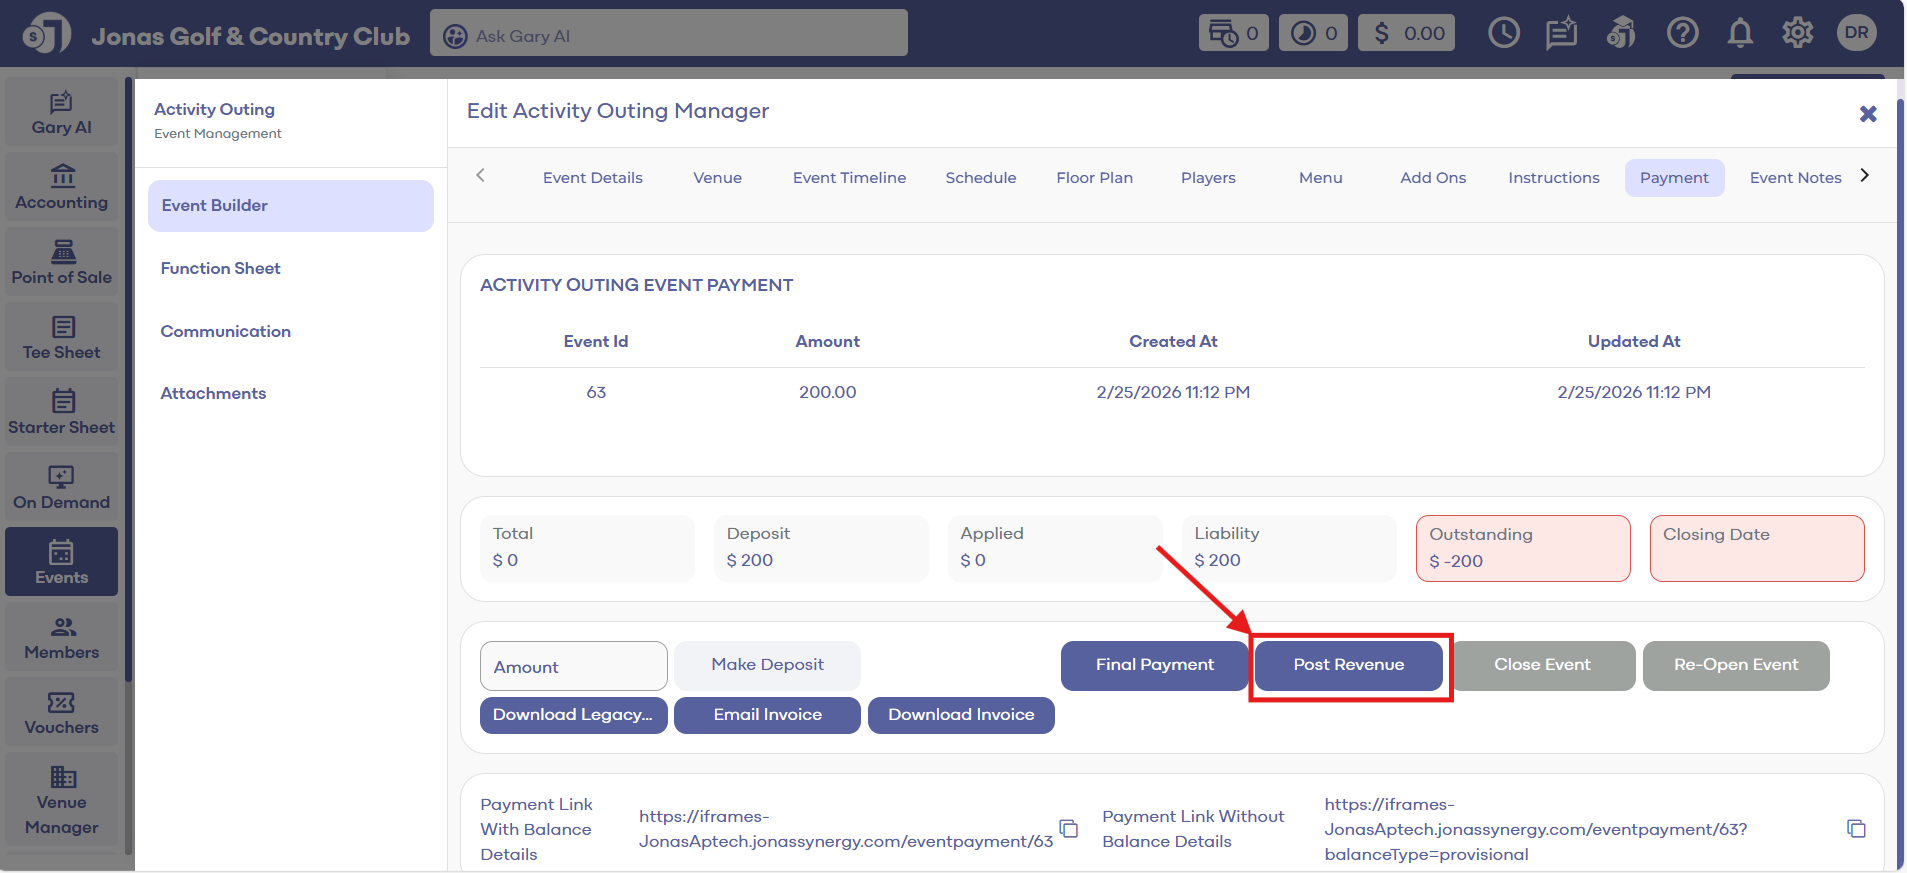Click the notification bell icon

click(1740, 33)
